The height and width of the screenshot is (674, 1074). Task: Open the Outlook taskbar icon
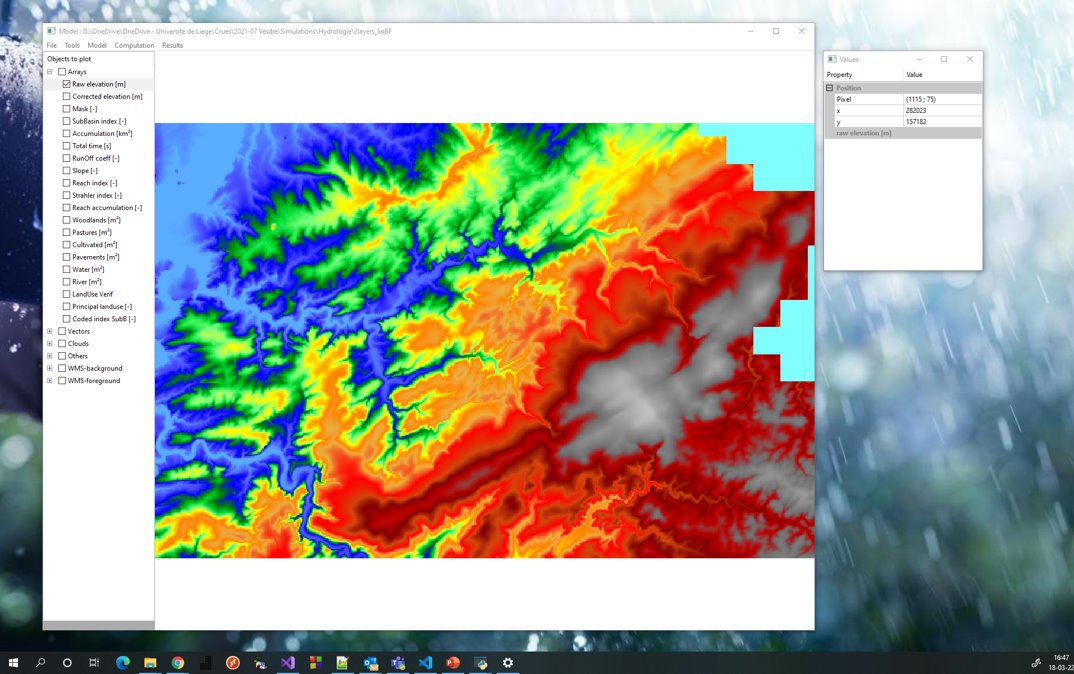[x=370, y=662]
